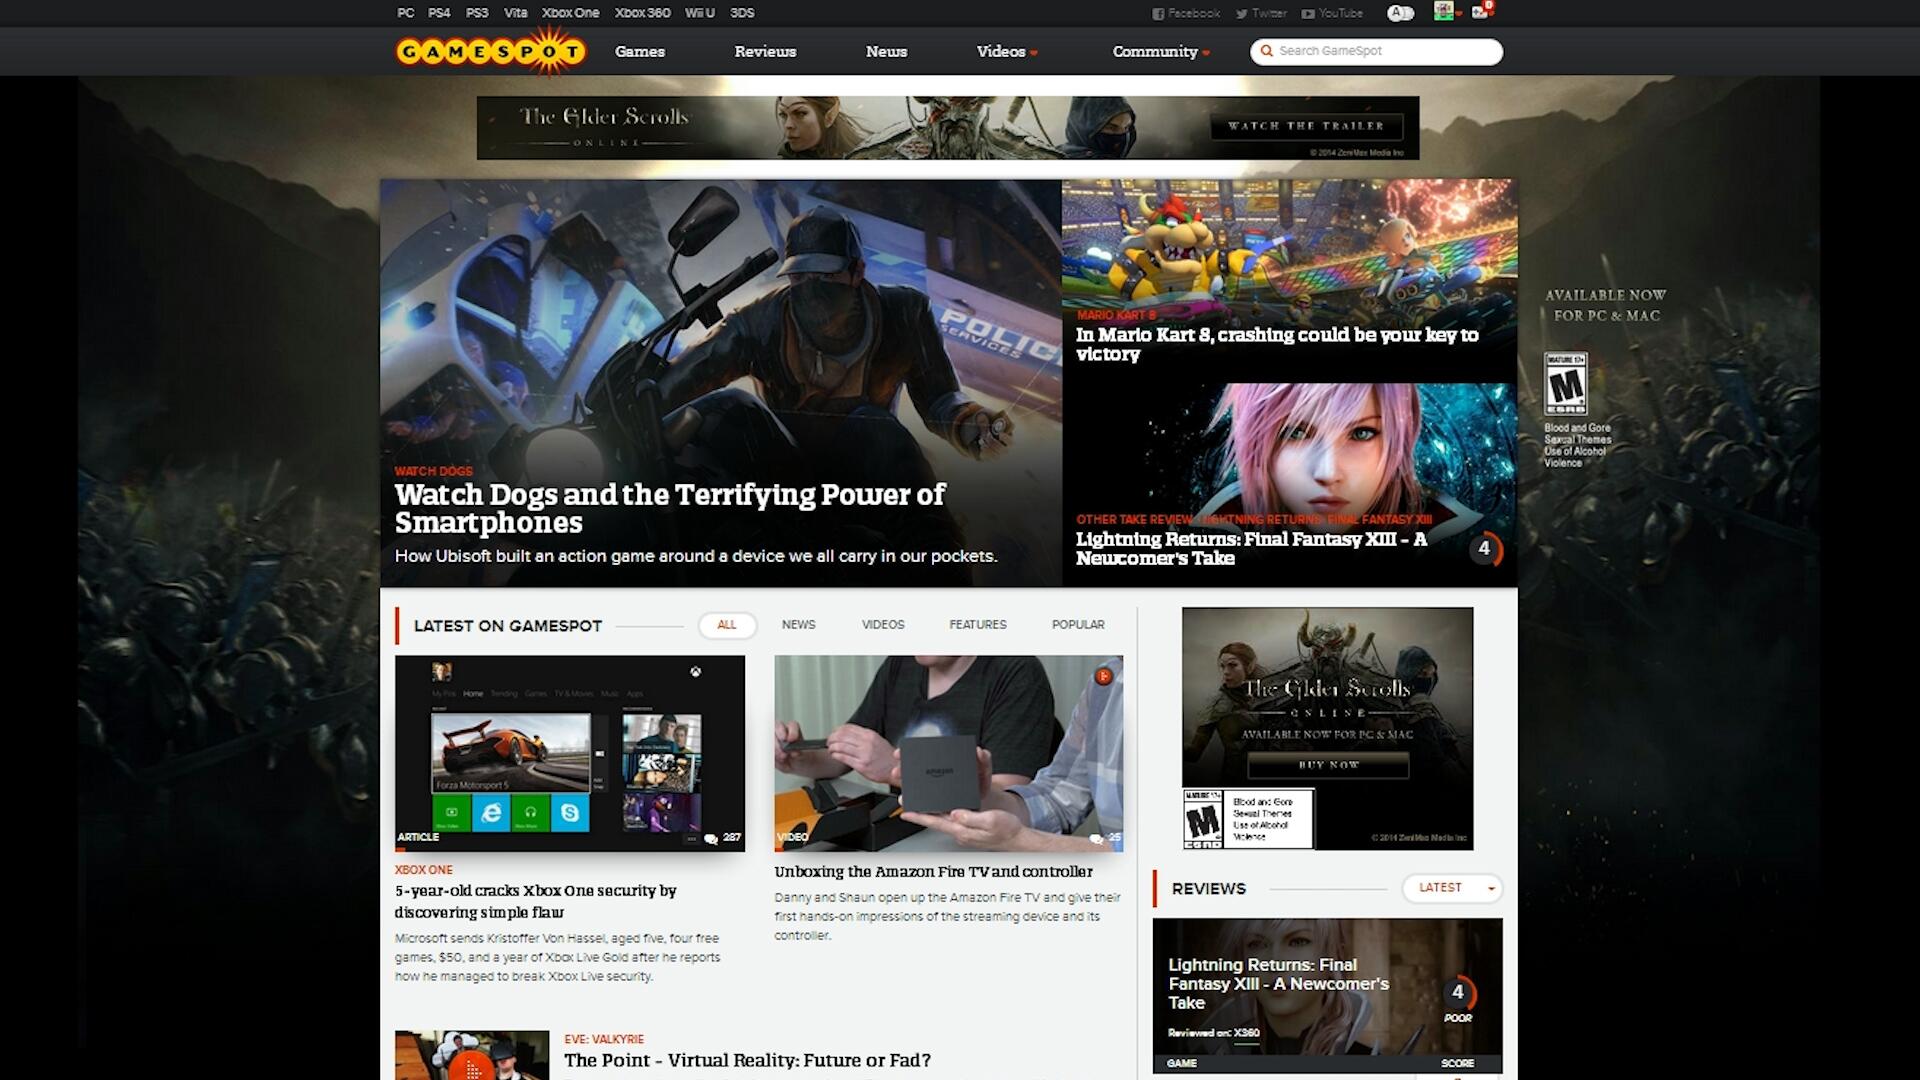
Task: Open the Watch Dogs feature headline
Action: (669, 508)
